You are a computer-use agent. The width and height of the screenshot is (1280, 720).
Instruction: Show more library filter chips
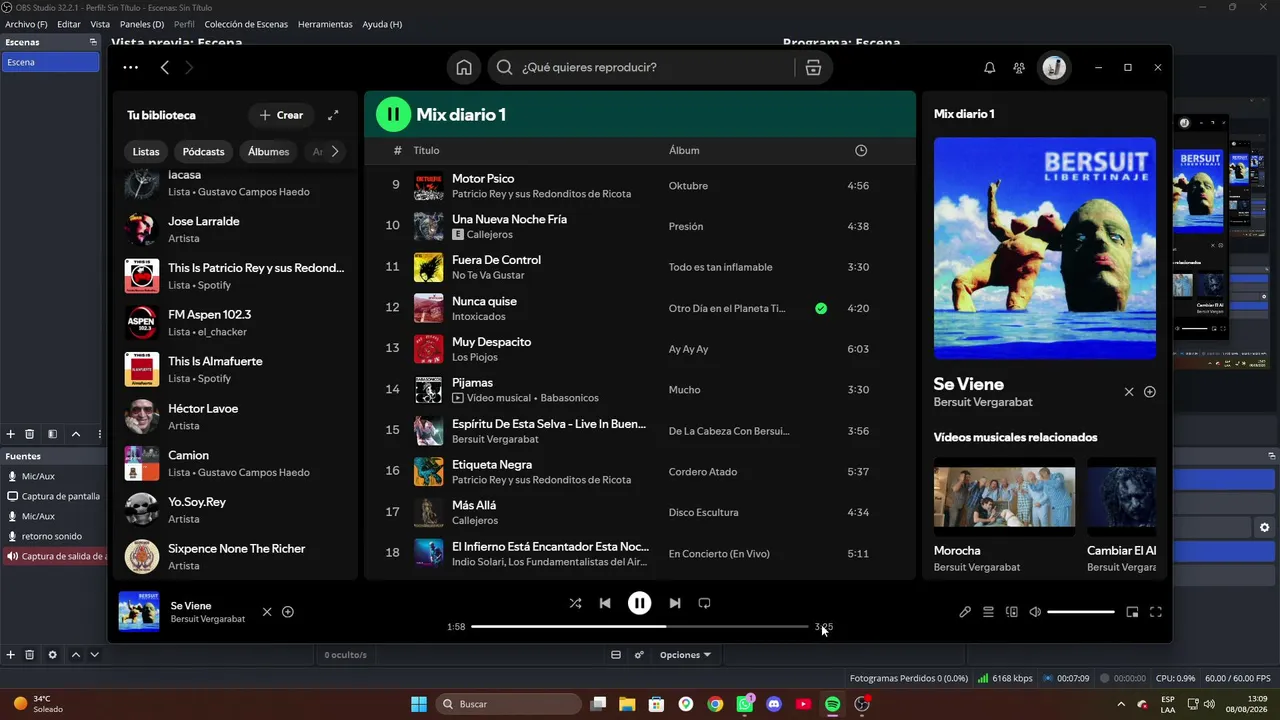coord(335,152)
